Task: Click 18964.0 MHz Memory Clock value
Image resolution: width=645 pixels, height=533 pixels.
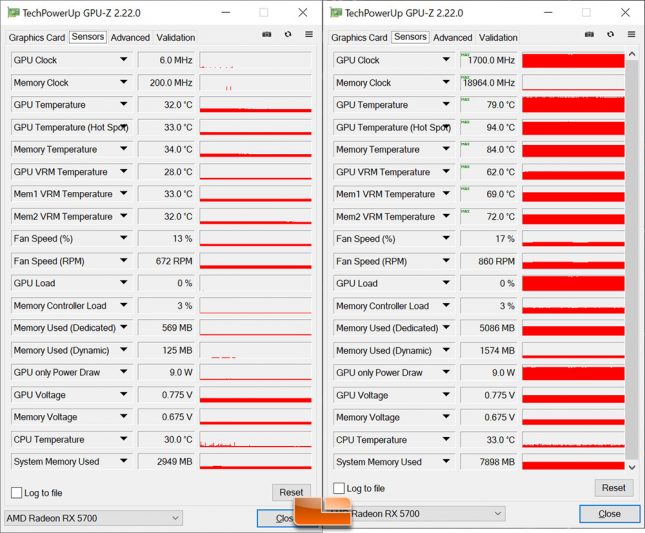Action: [488, 83]
